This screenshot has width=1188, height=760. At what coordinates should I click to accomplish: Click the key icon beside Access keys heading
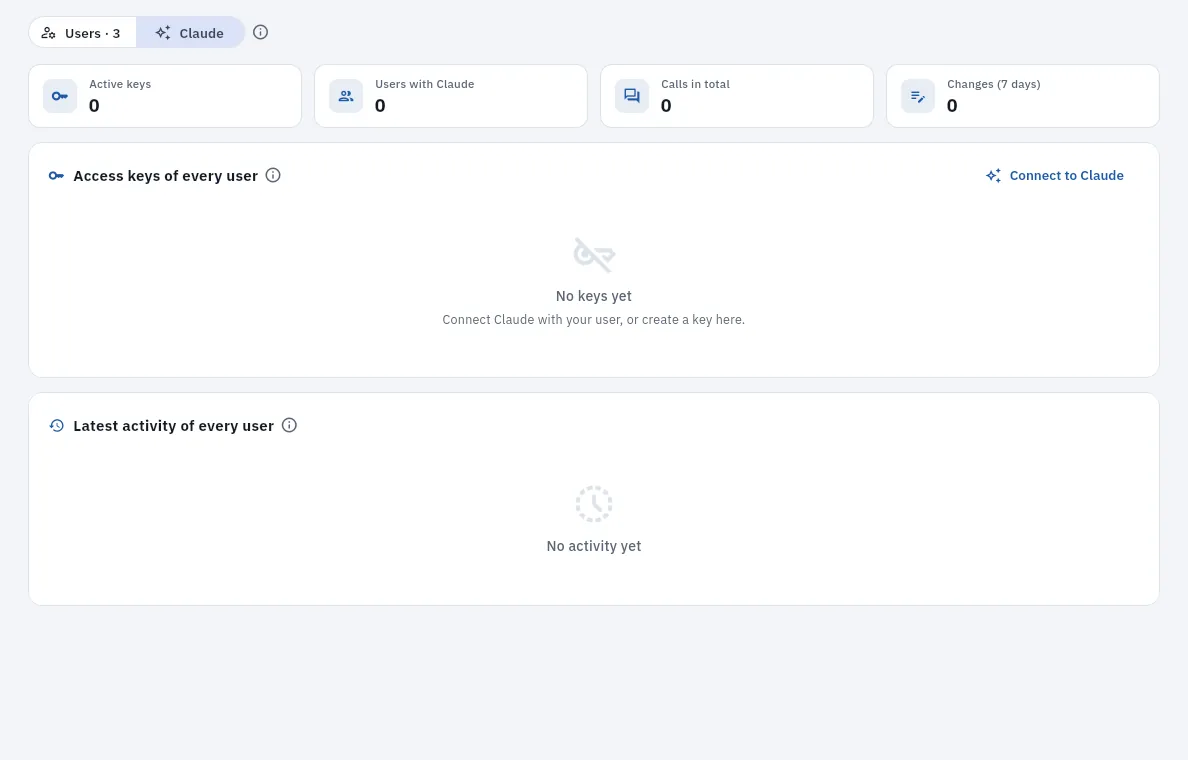click(x=57, y=176)
